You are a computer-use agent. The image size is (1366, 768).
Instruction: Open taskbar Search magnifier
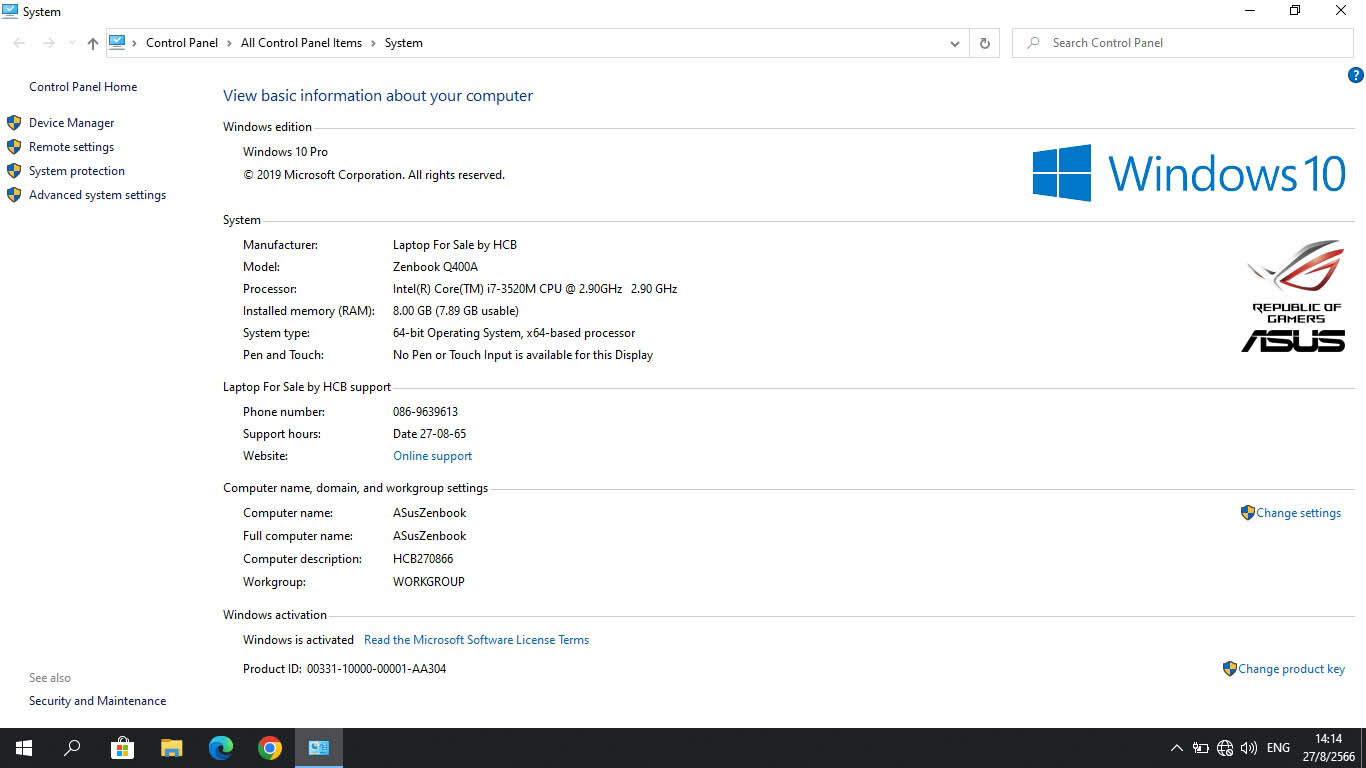coord(72,748)
